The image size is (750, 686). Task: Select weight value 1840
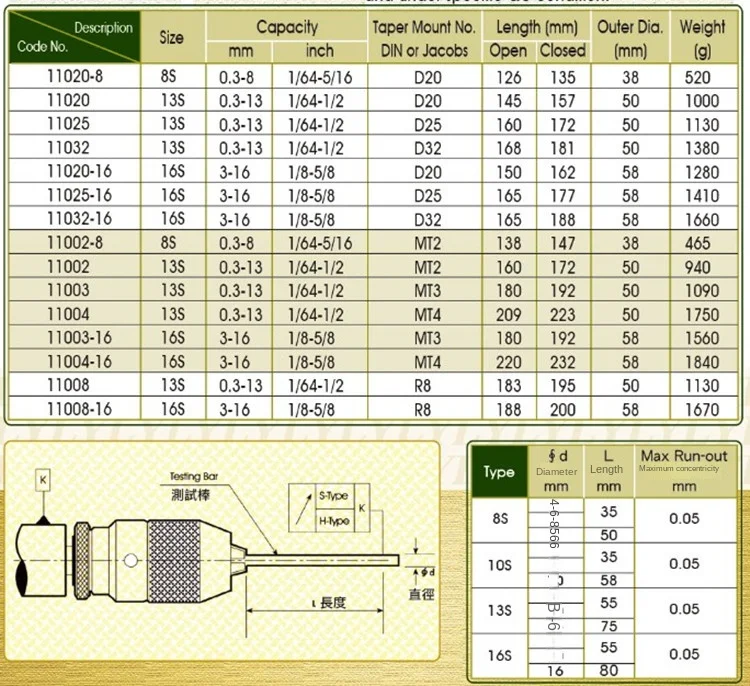(x=702, y=362)
